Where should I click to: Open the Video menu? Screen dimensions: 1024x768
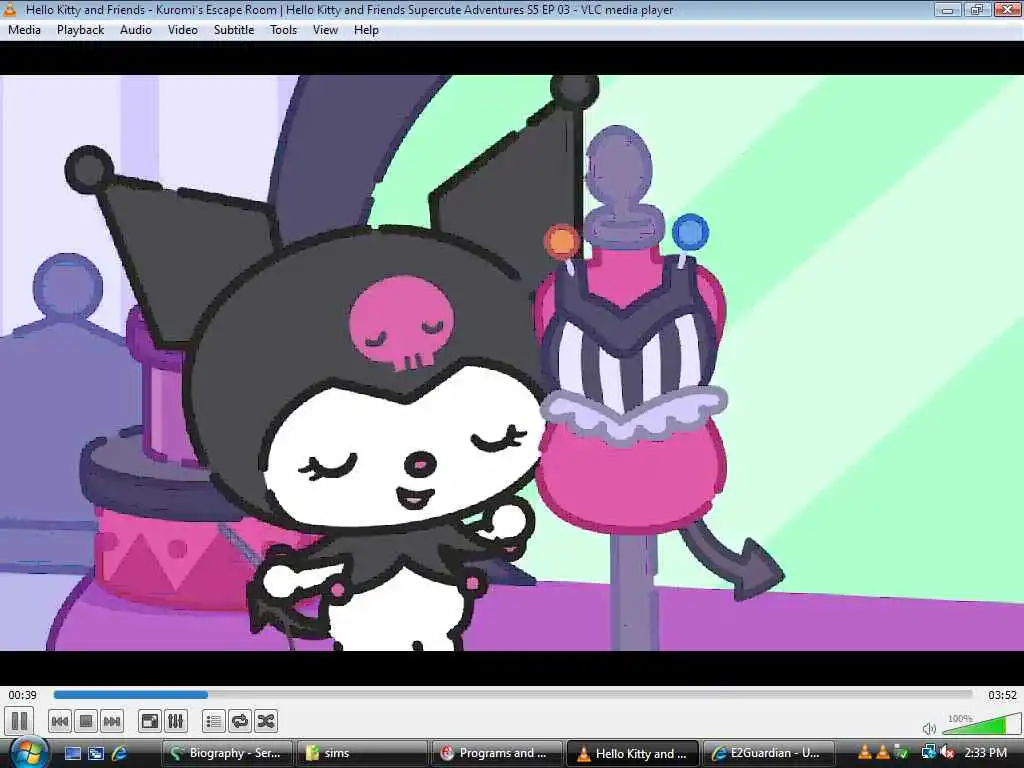(x=182, y=30)
